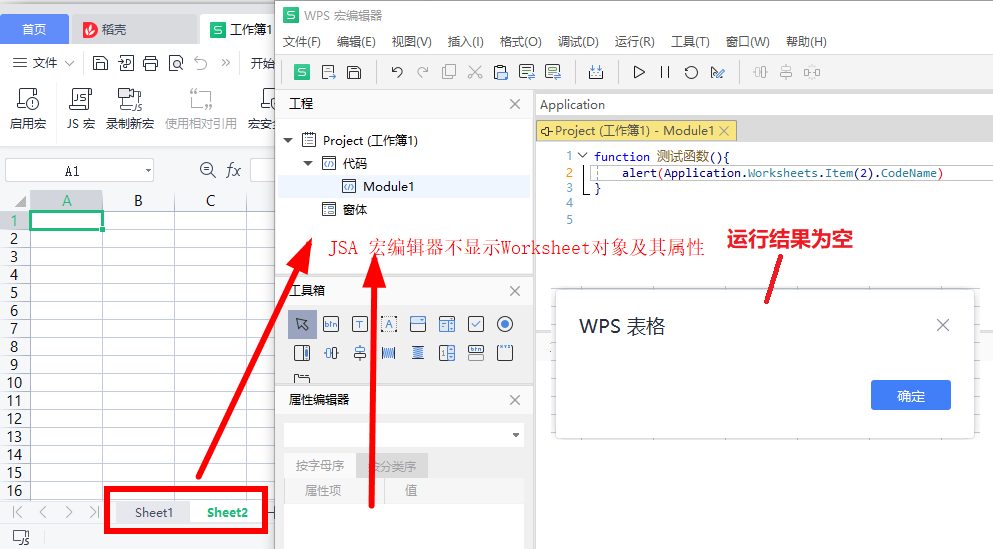Pick the label control with dotted A

[389, 324]
